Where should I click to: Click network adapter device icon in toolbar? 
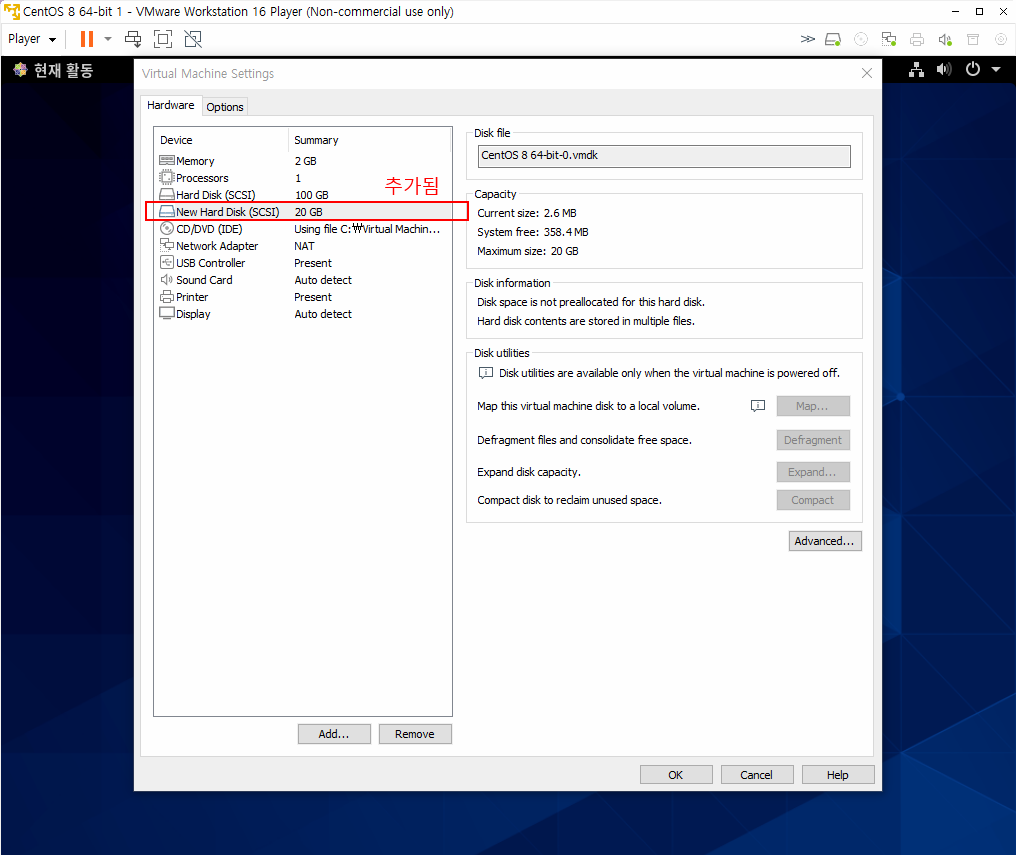(889, 40)
